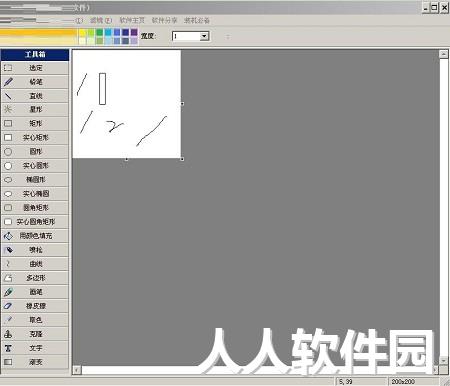Image resolution: width=450 pixels, height=386 pixels.
Task: Choose the 画笔 brush tool
Action: pos(35,292)
